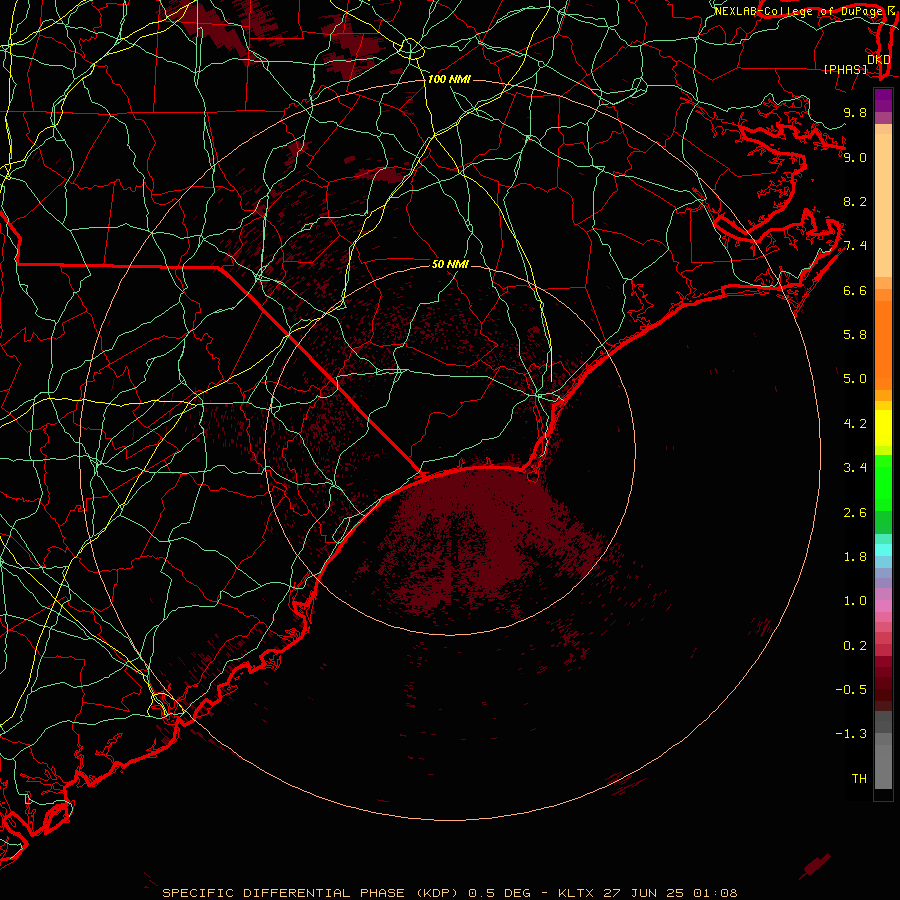Click the 1.0 scale value
This screenshot has height=900, width=900.
(x=855, y=600)
